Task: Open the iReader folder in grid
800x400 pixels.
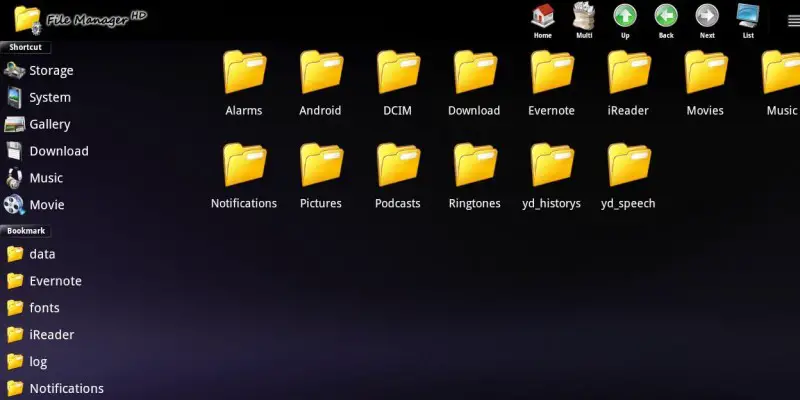Action: tap(628, 84)
